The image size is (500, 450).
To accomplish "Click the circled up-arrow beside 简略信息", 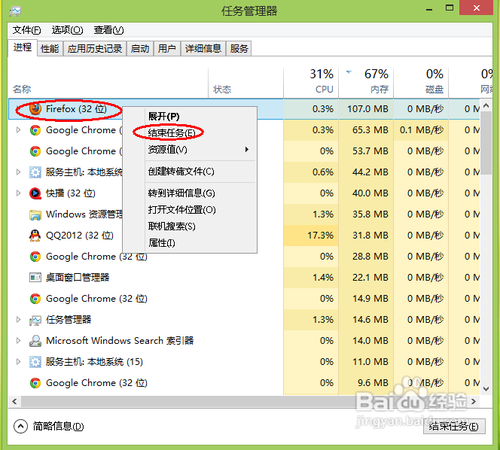I will pos(21,426).
